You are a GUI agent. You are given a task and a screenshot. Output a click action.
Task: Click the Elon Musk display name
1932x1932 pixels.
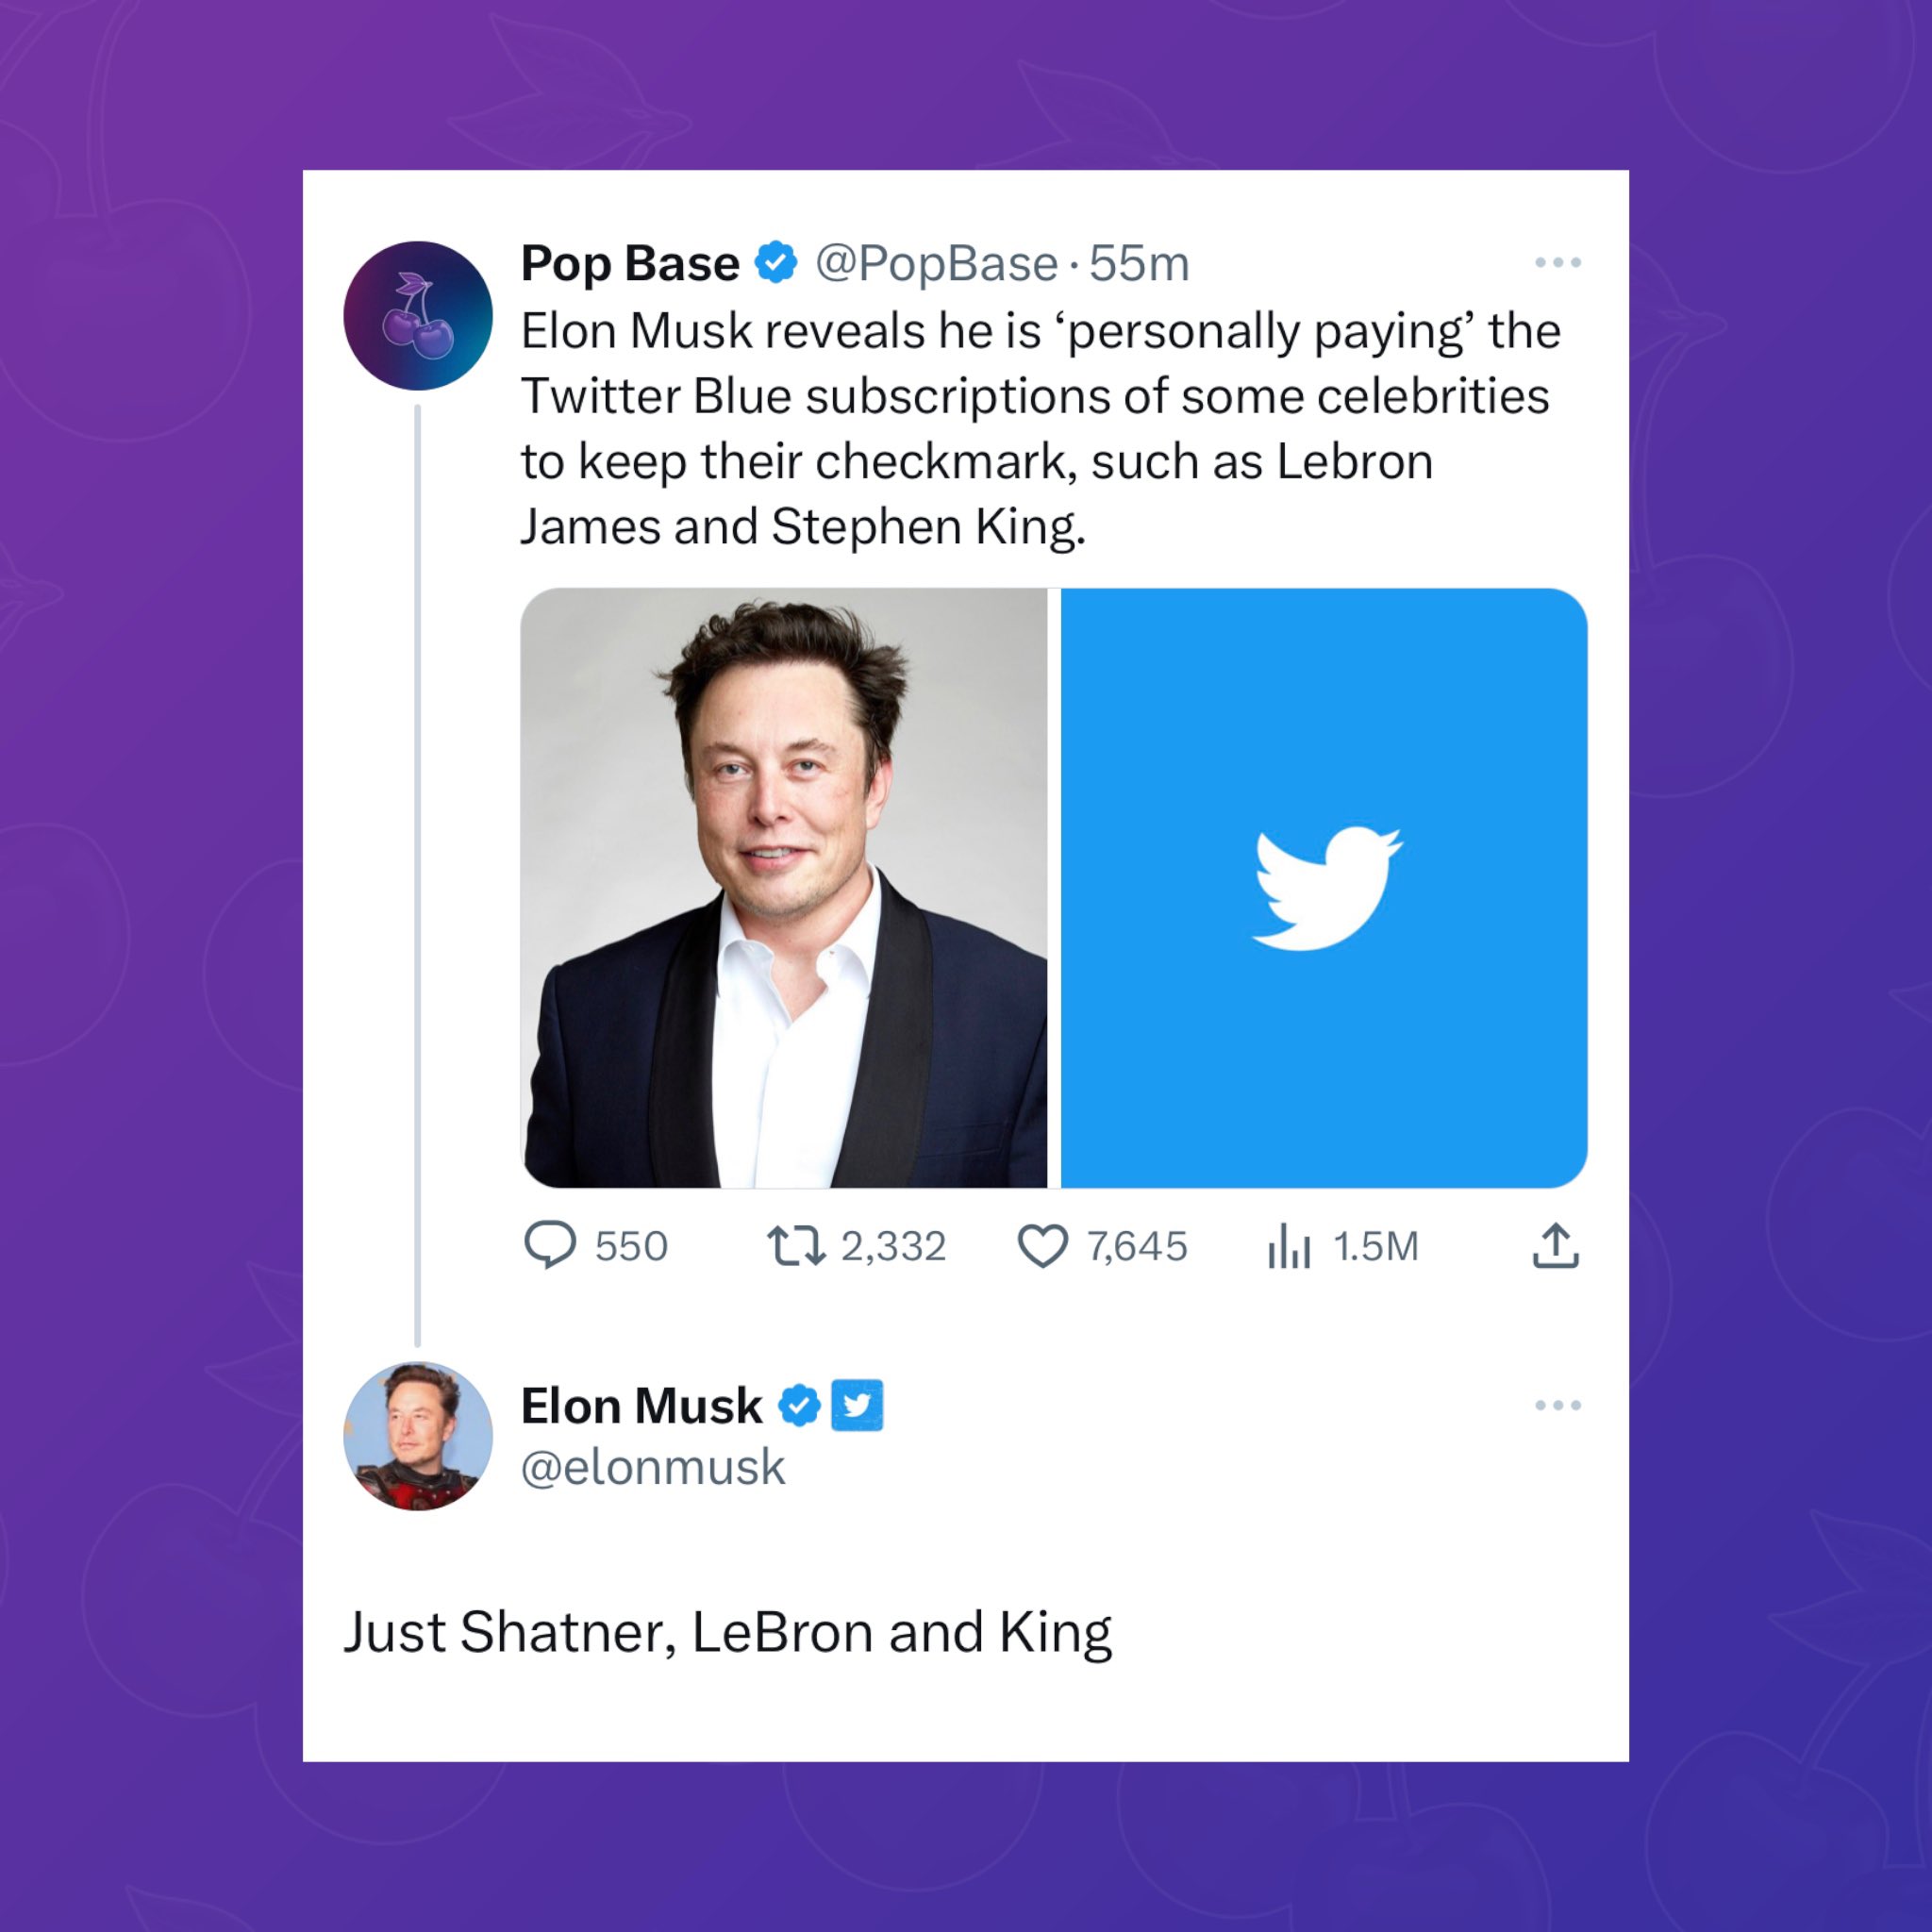pyautogui.click(x=641, y=1406)
